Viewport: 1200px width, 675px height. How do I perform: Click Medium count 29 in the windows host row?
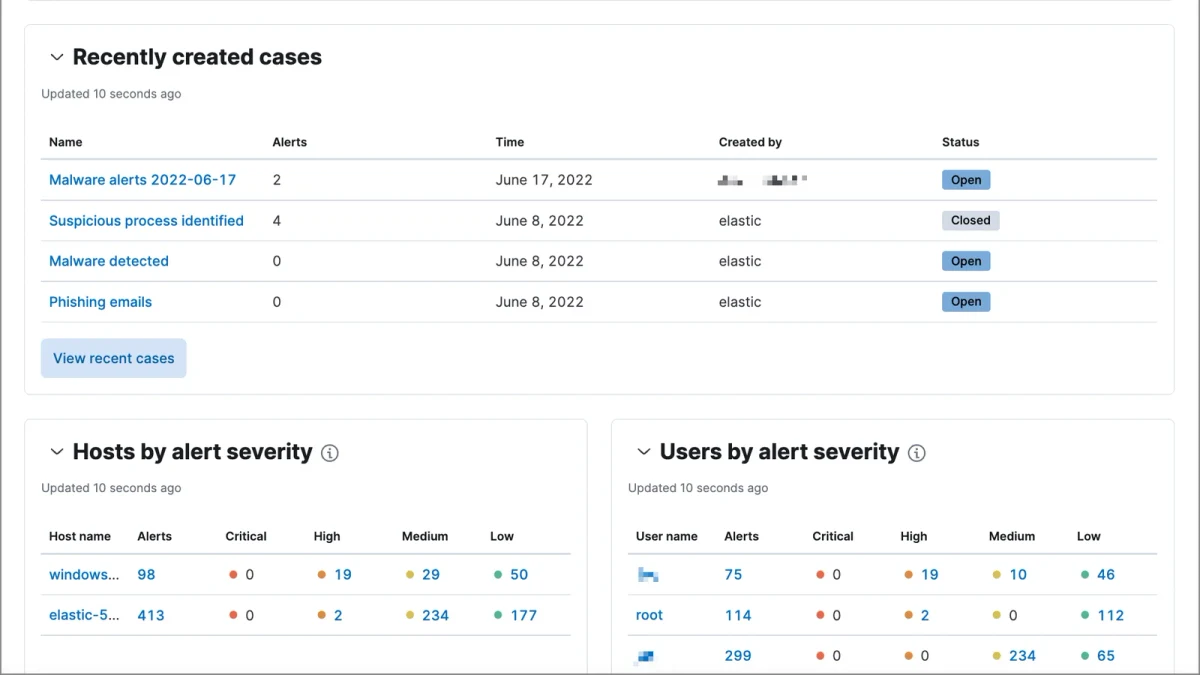[431, 575]
